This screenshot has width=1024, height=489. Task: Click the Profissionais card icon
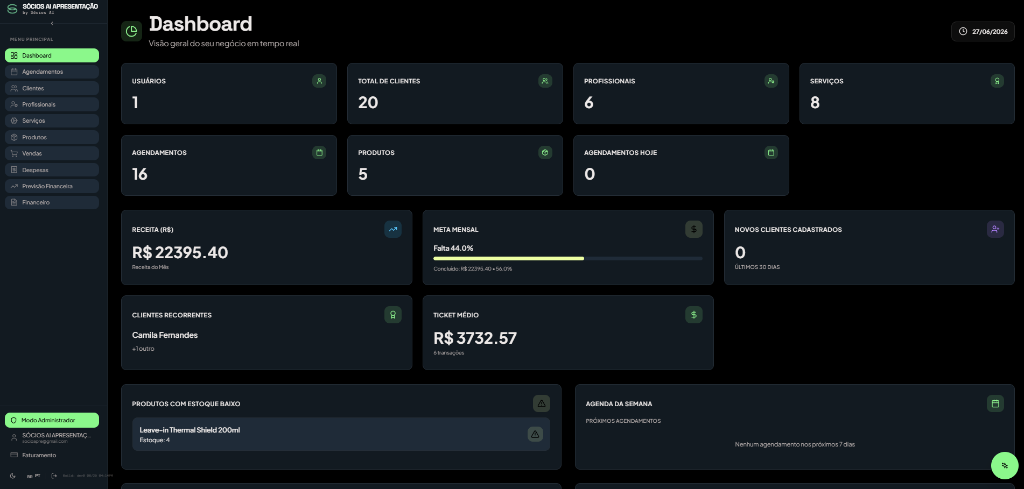[771, 81]
